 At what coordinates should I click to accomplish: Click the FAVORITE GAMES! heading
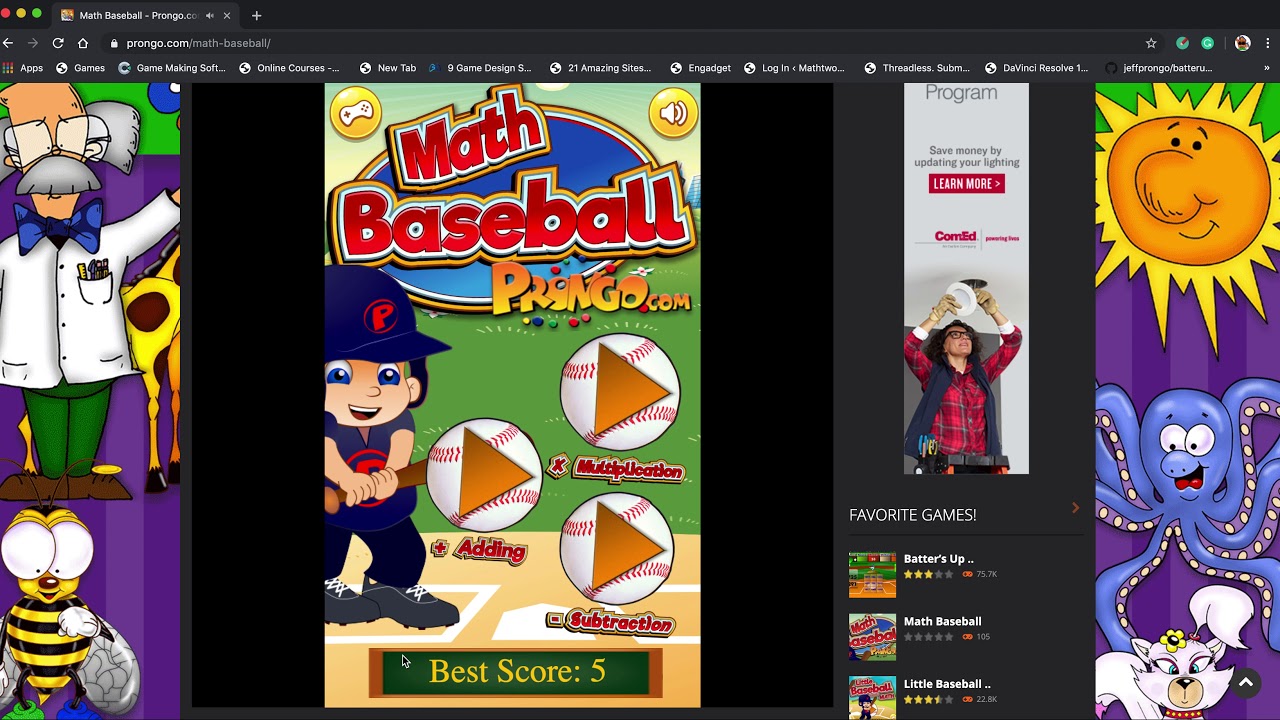[x=912, y=515]
